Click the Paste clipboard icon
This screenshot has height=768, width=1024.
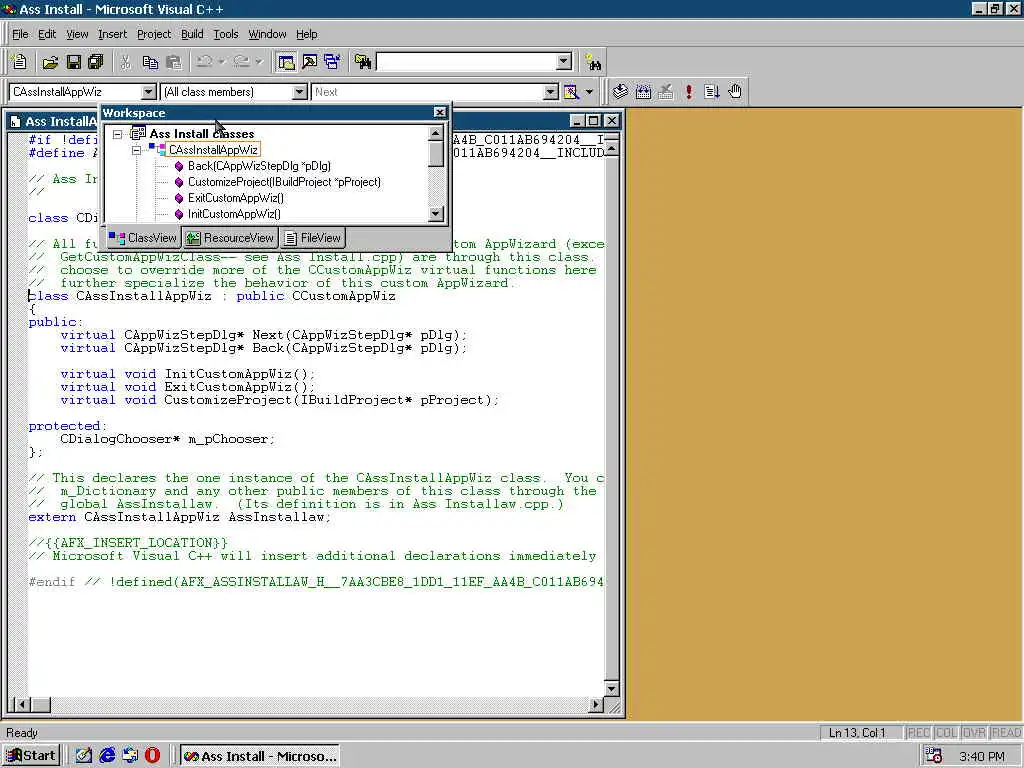click(x=174, y=62)
